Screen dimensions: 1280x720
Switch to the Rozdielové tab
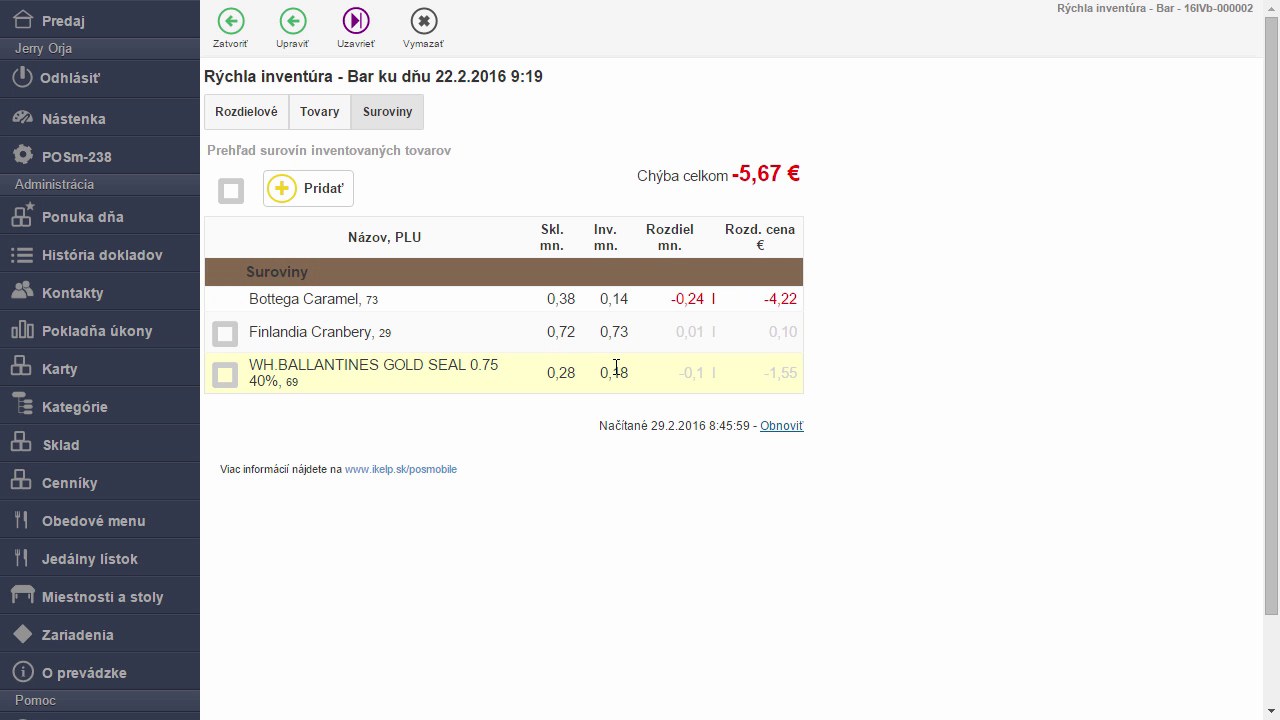pos(246,112)
